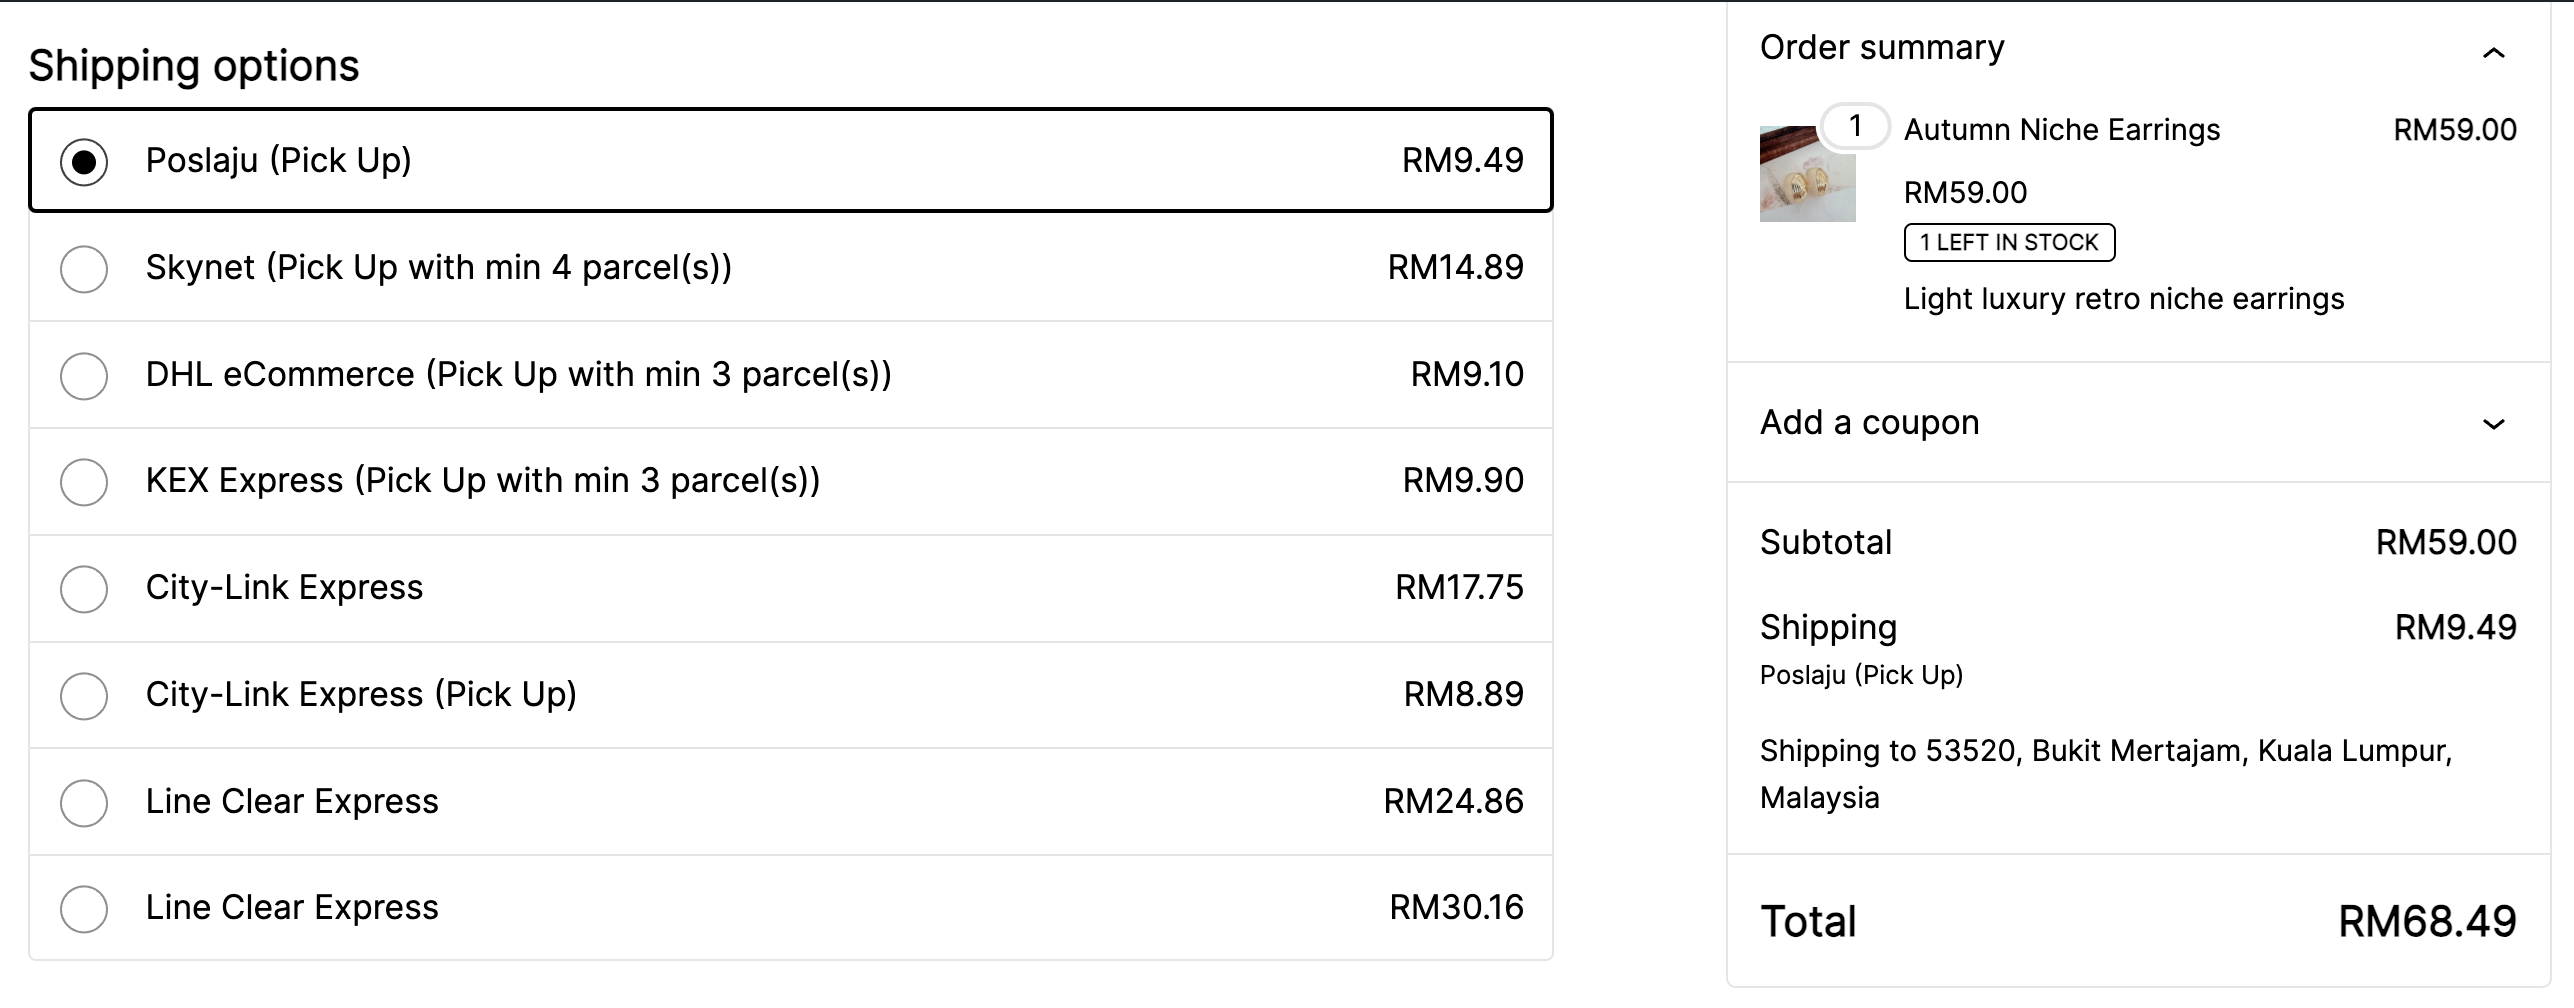Select Line Clear Express RM30.16 option
The image size is (2574, 1008).
[x=84, y=909]
